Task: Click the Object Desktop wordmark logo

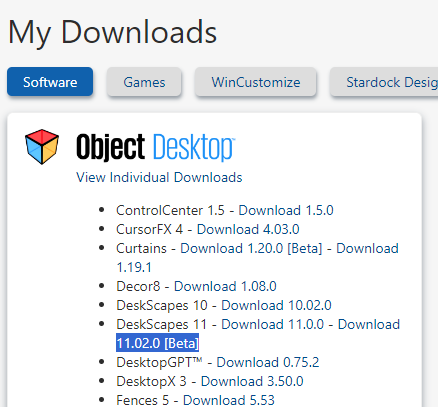Action: (156, 147)
